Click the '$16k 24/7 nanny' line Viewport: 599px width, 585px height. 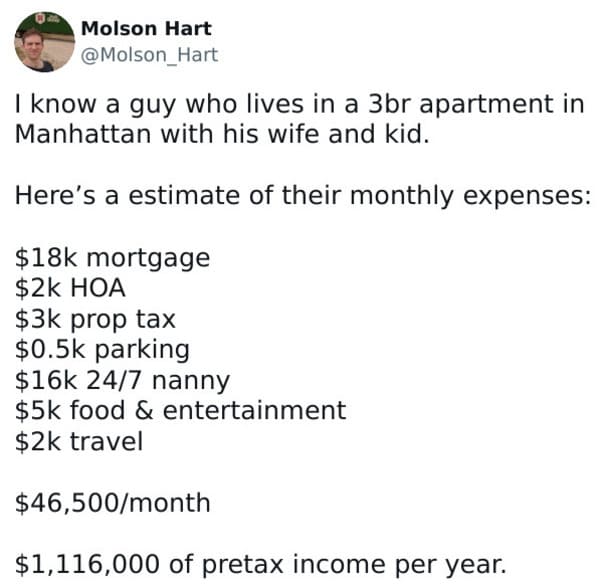[x=122, y=381]
